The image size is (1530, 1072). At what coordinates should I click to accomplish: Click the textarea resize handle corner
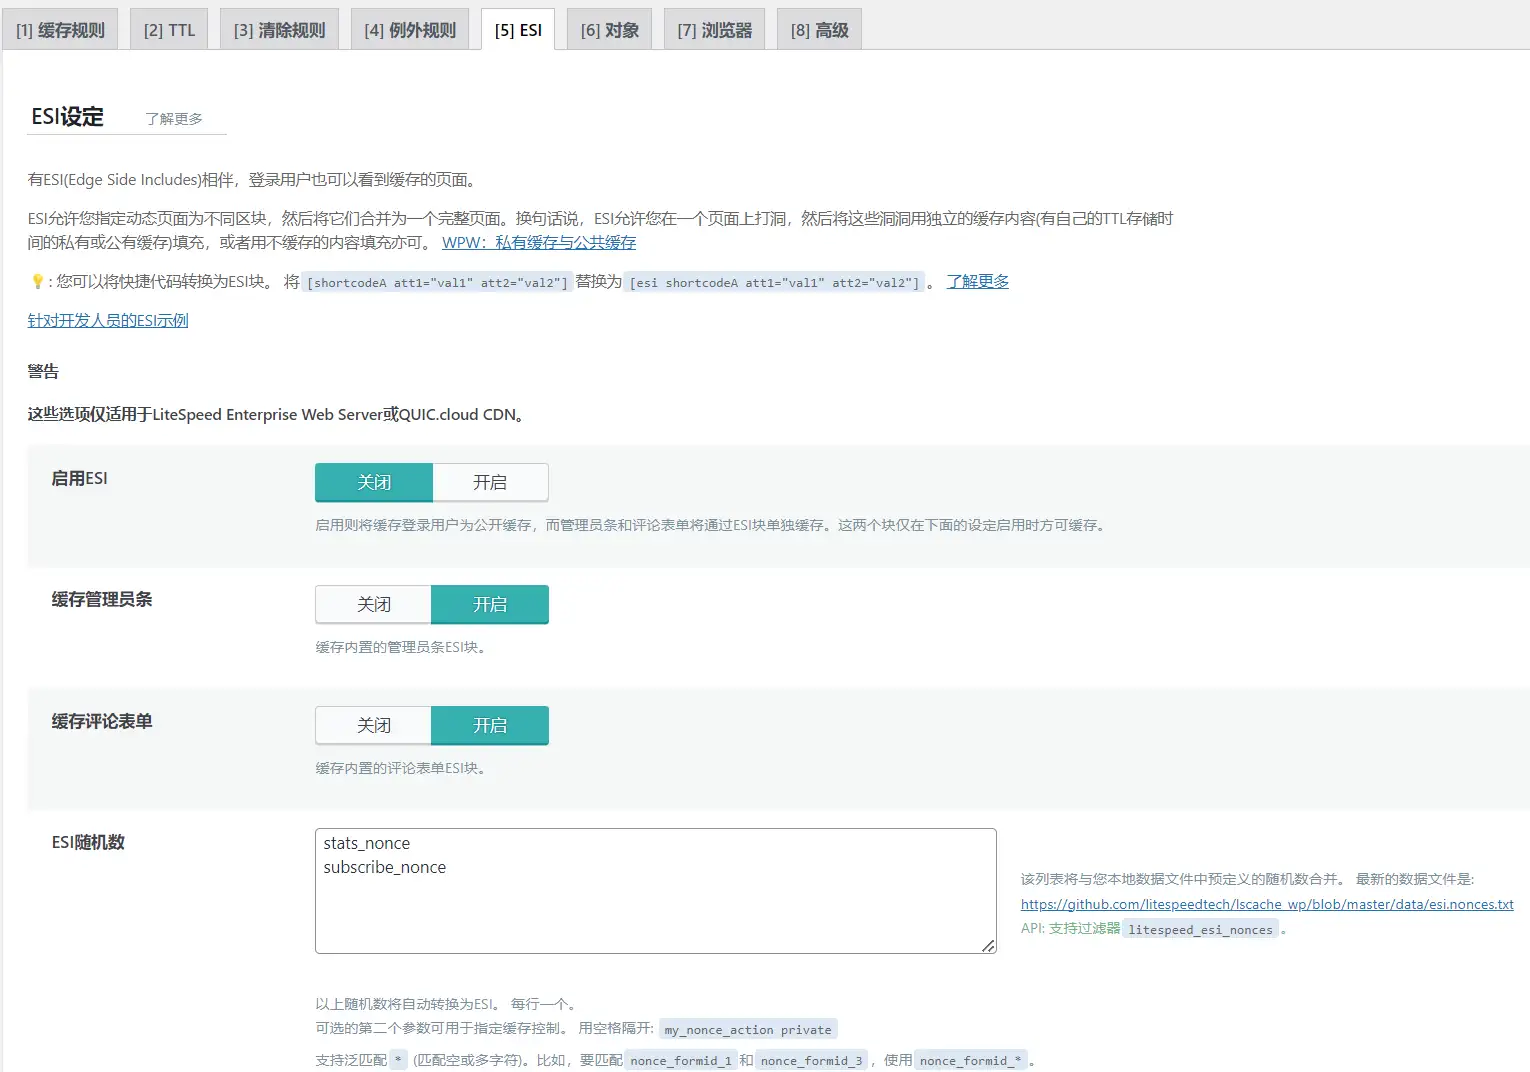pyautogui.click(x=988, y=945)
